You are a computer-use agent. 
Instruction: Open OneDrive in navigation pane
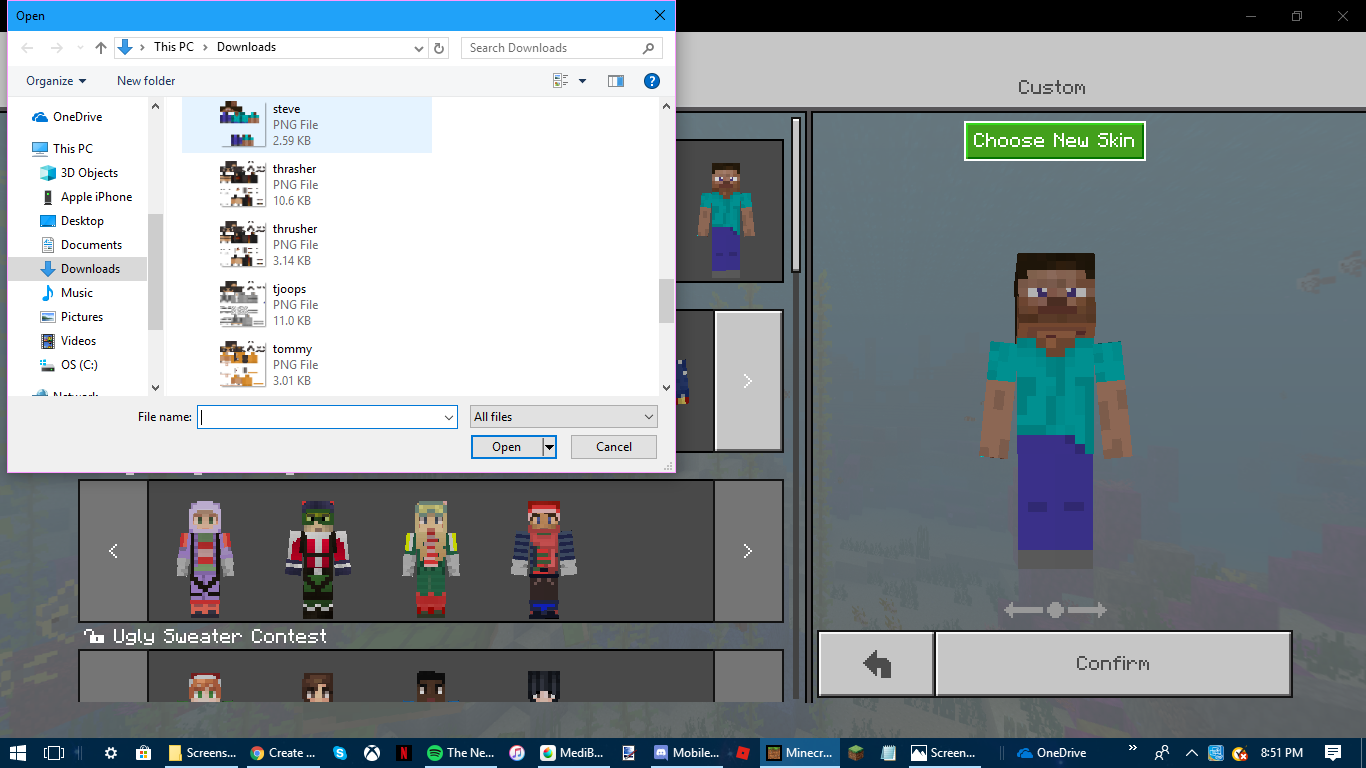77,117
